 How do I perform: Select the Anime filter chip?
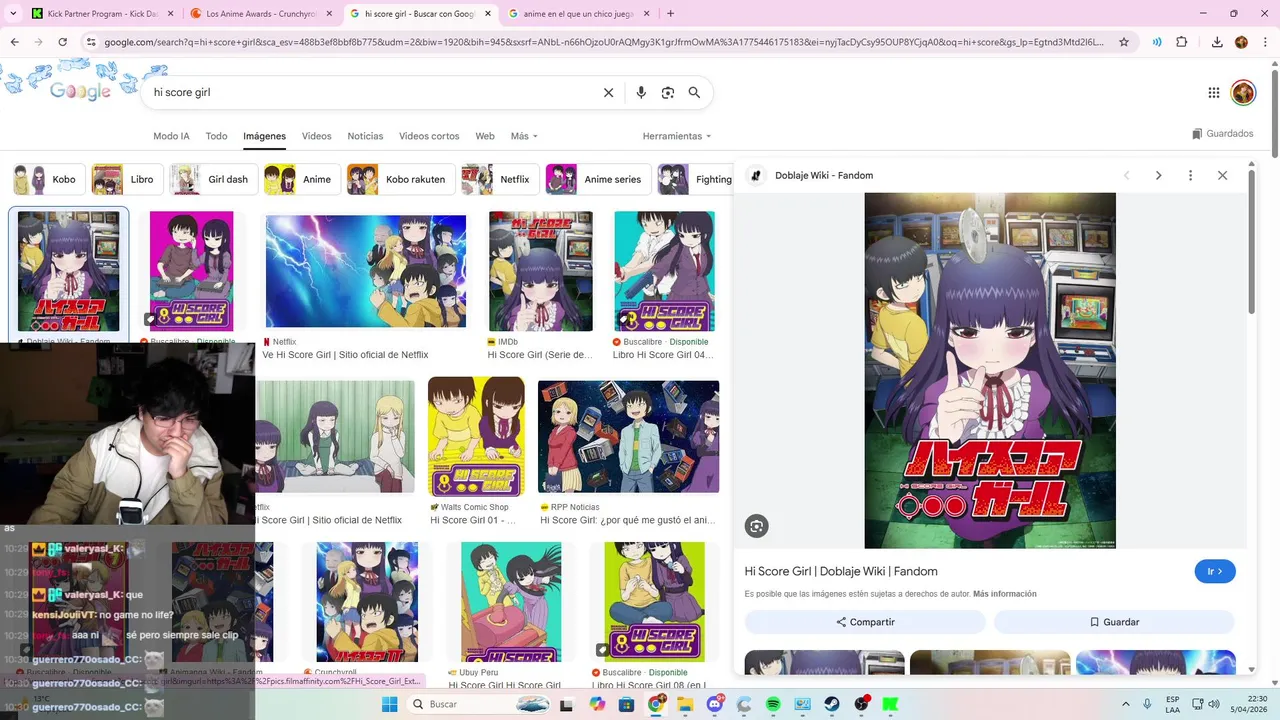[301, 179]
